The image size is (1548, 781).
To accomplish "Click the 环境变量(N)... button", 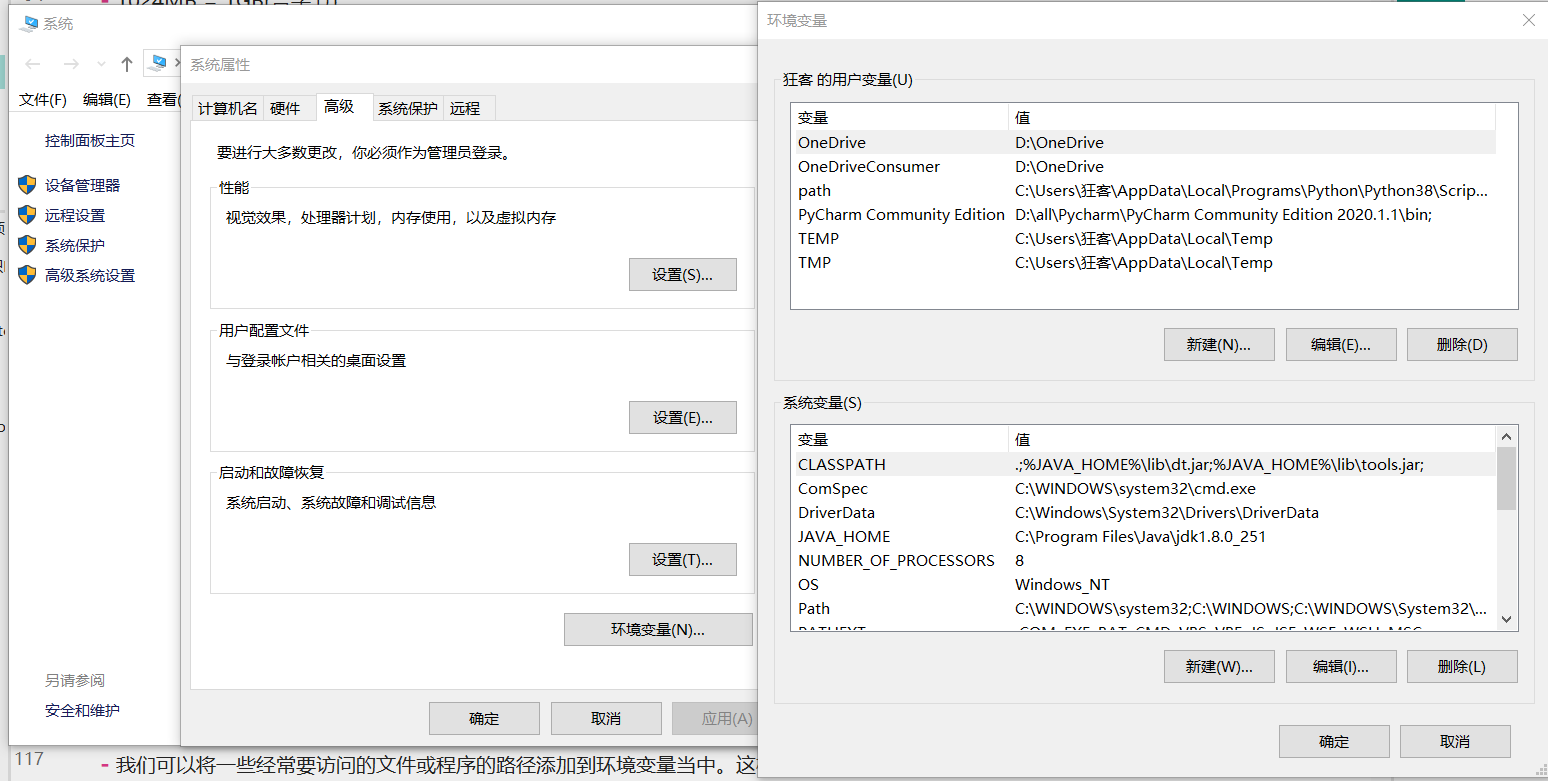I will tap(658, 630).
